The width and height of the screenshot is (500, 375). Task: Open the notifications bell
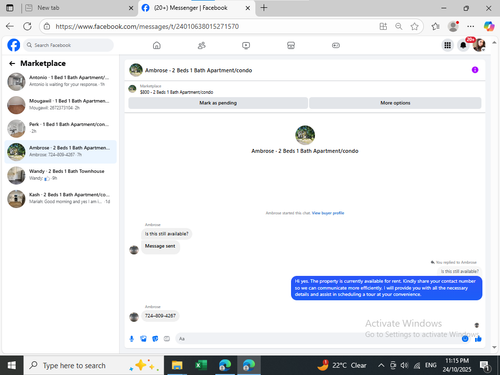(x=463, y=45)
